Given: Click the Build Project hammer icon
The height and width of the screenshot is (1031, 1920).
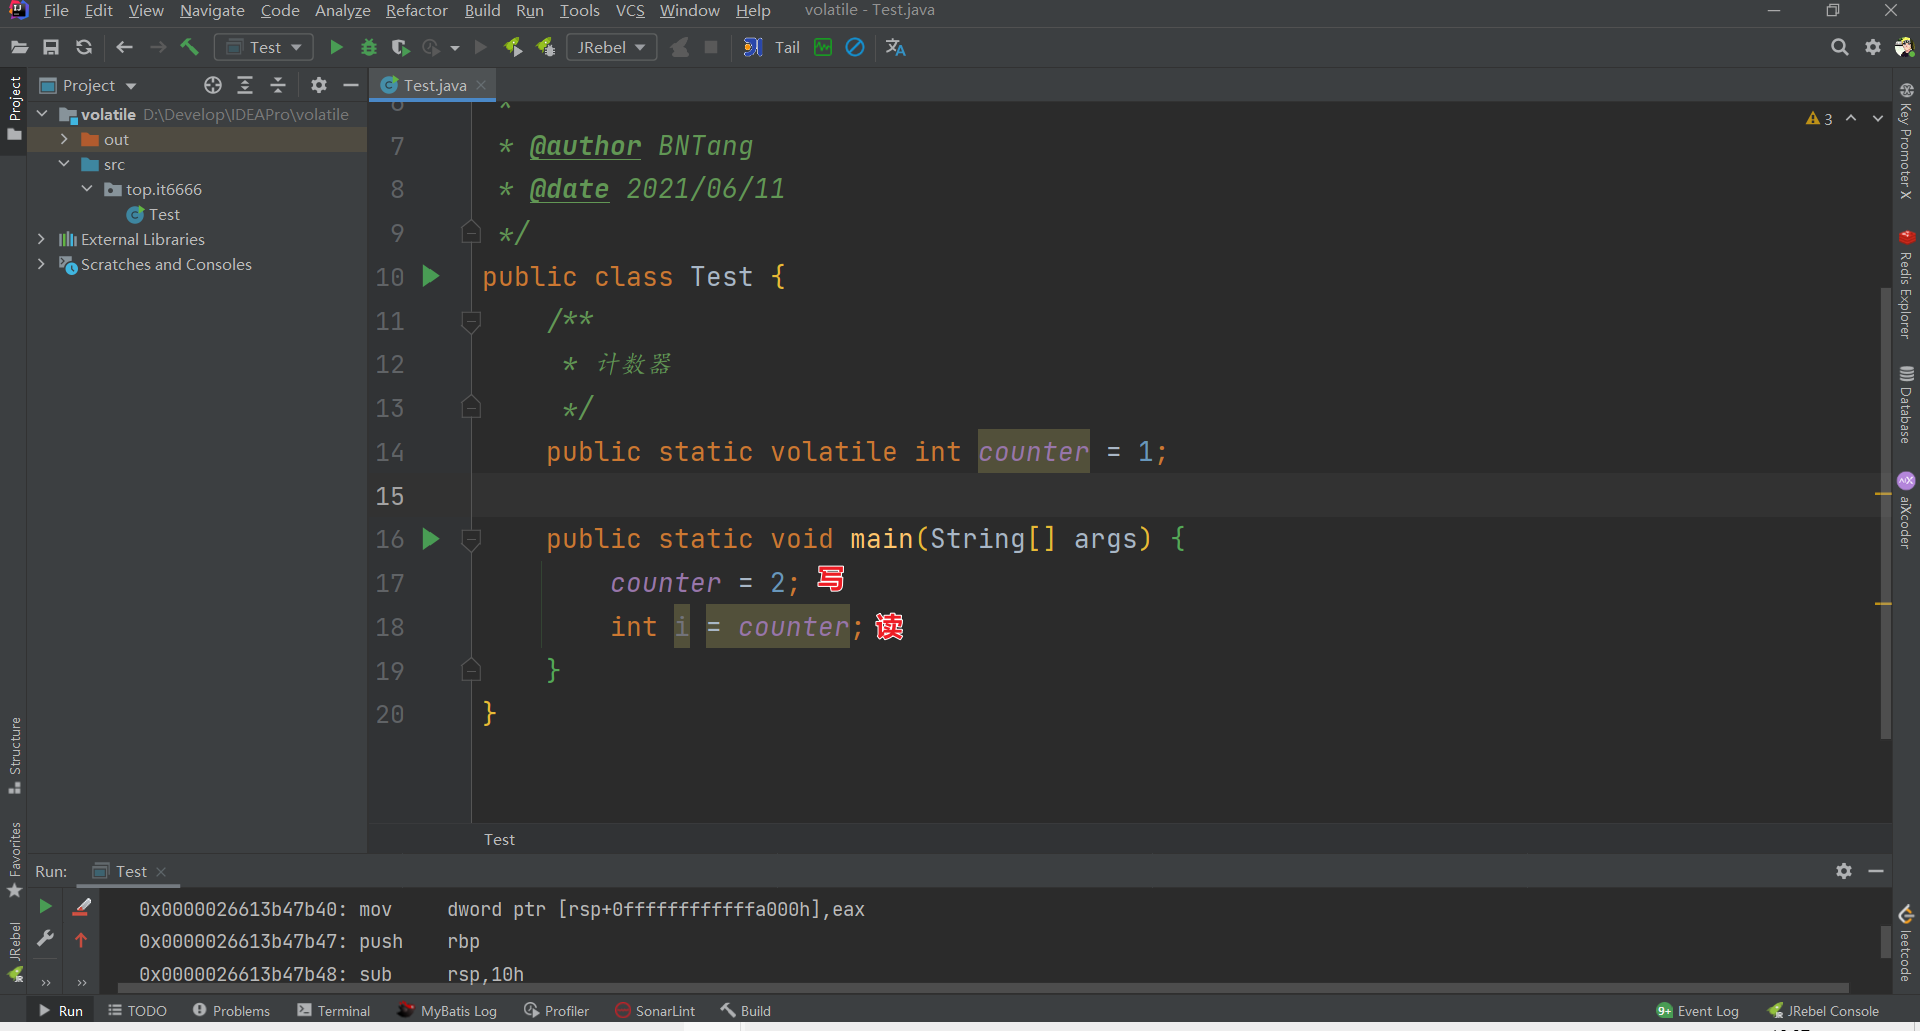Looking at the screenshot, I should tap(189, 47).
